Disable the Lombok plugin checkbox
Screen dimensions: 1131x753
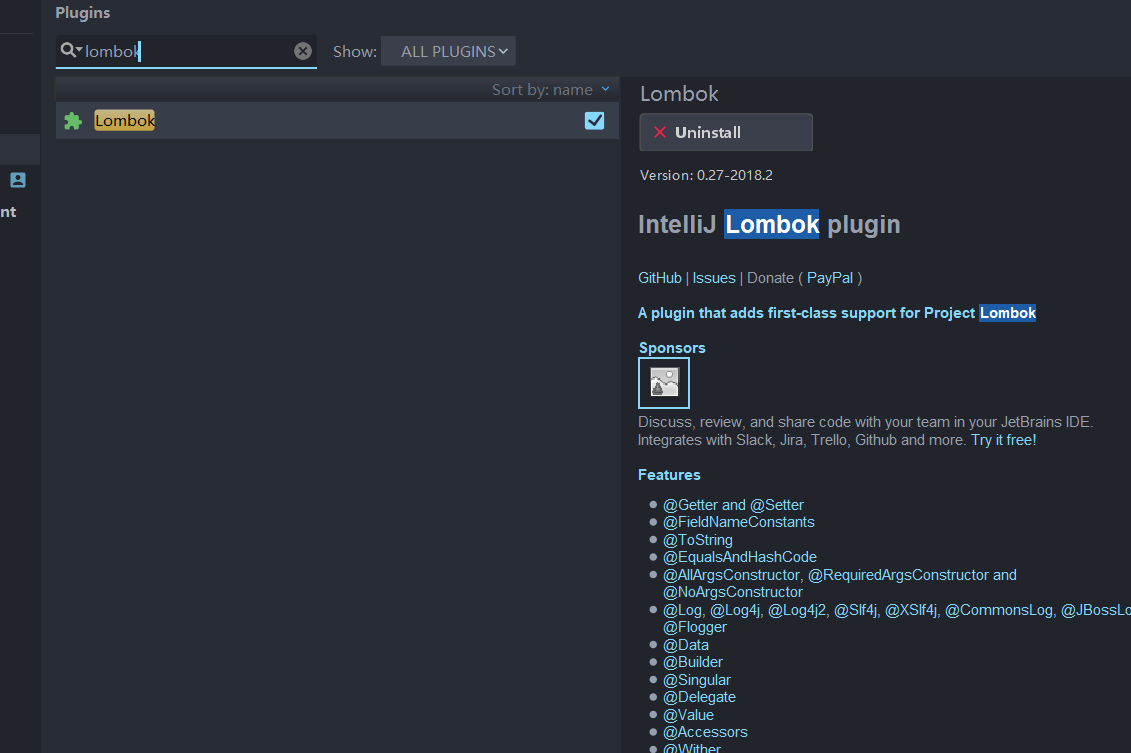[595, 121]
